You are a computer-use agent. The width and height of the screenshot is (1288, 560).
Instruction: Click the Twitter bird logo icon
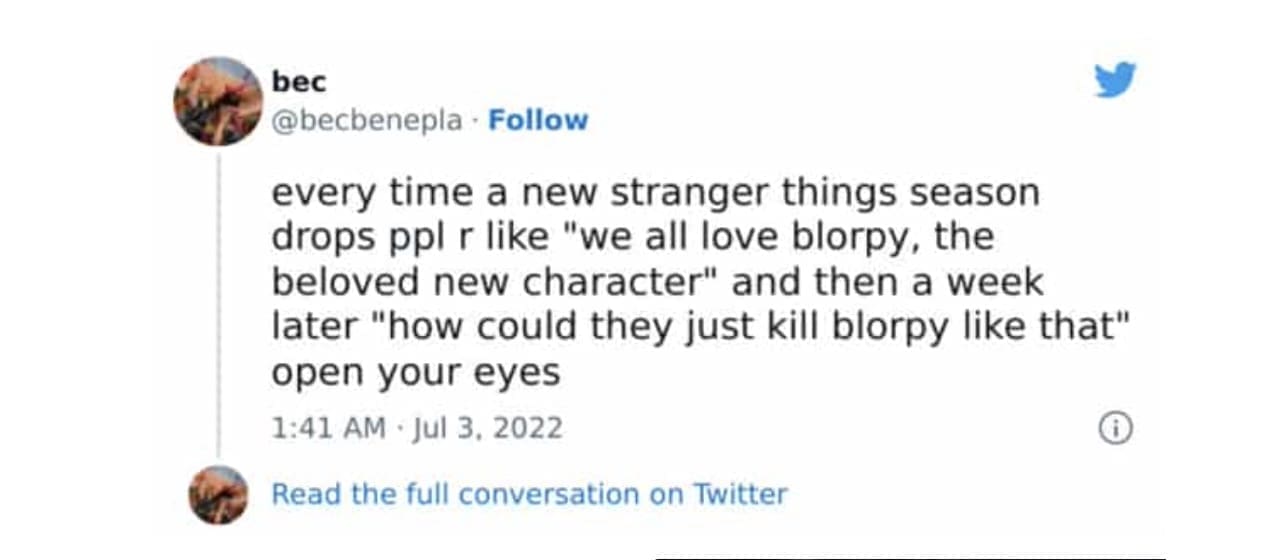click(1115, 79)
